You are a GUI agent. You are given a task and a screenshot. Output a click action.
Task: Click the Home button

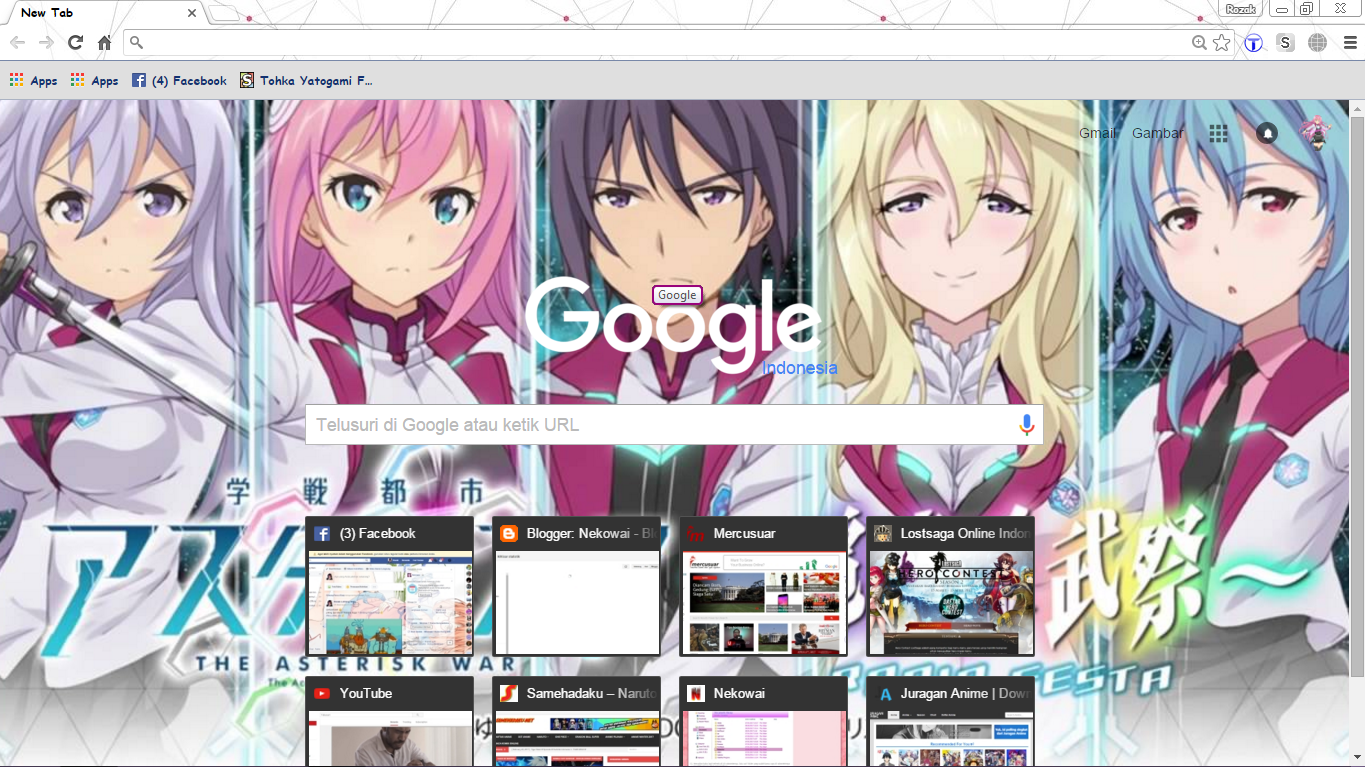104,42
